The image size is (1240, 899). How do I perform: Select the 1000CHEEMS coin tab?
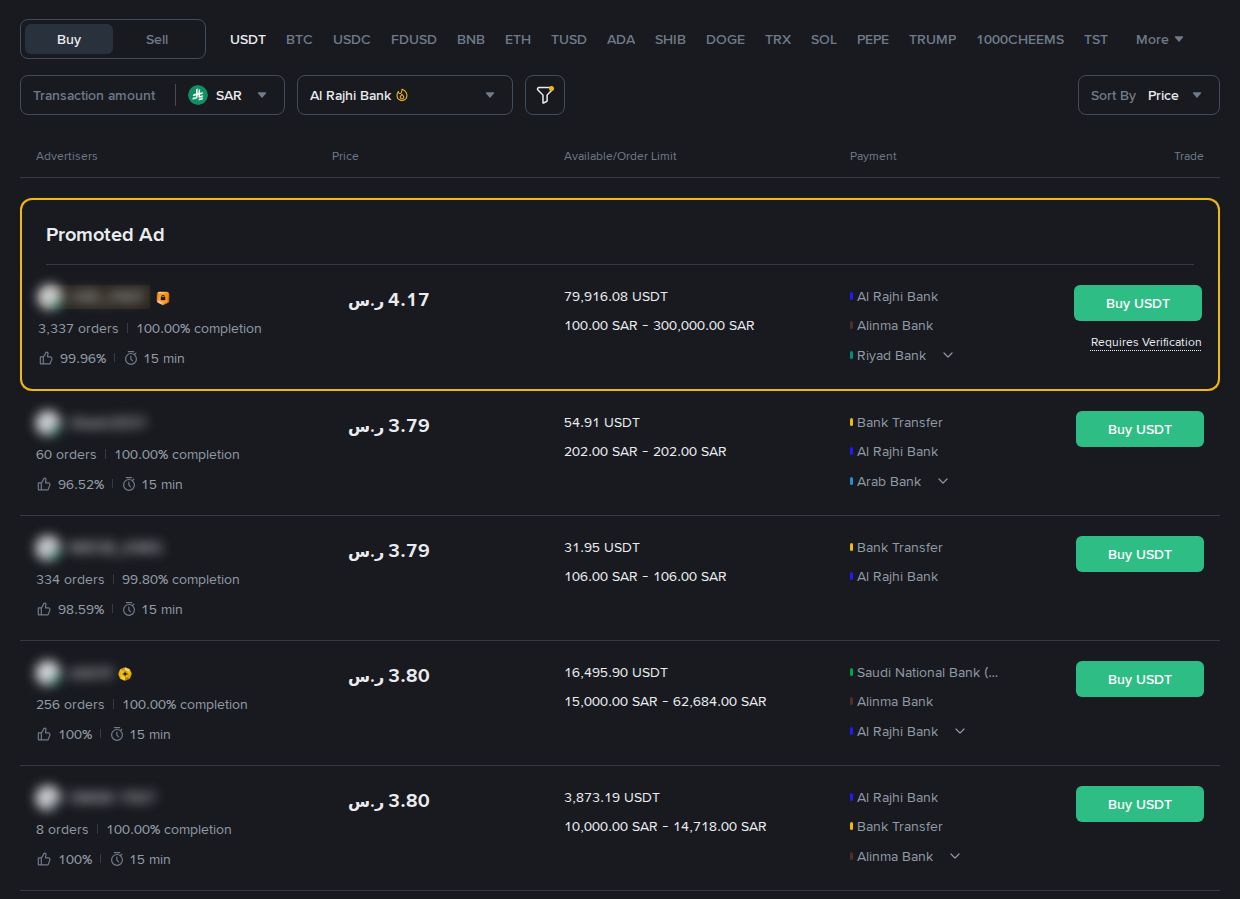[x=1021, y=39]
